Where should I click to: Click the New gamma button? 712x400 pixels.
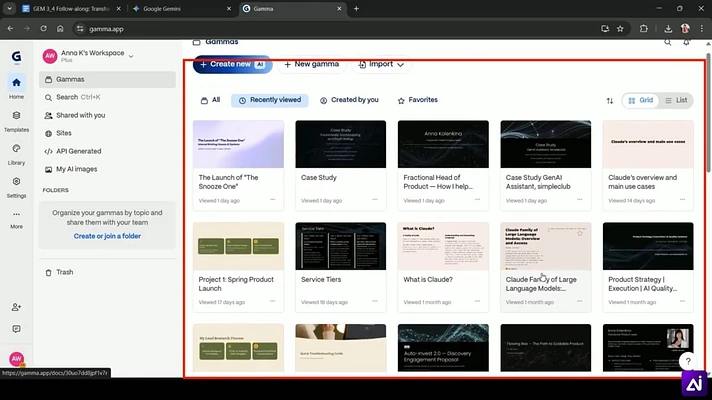(x=312, y=64)
